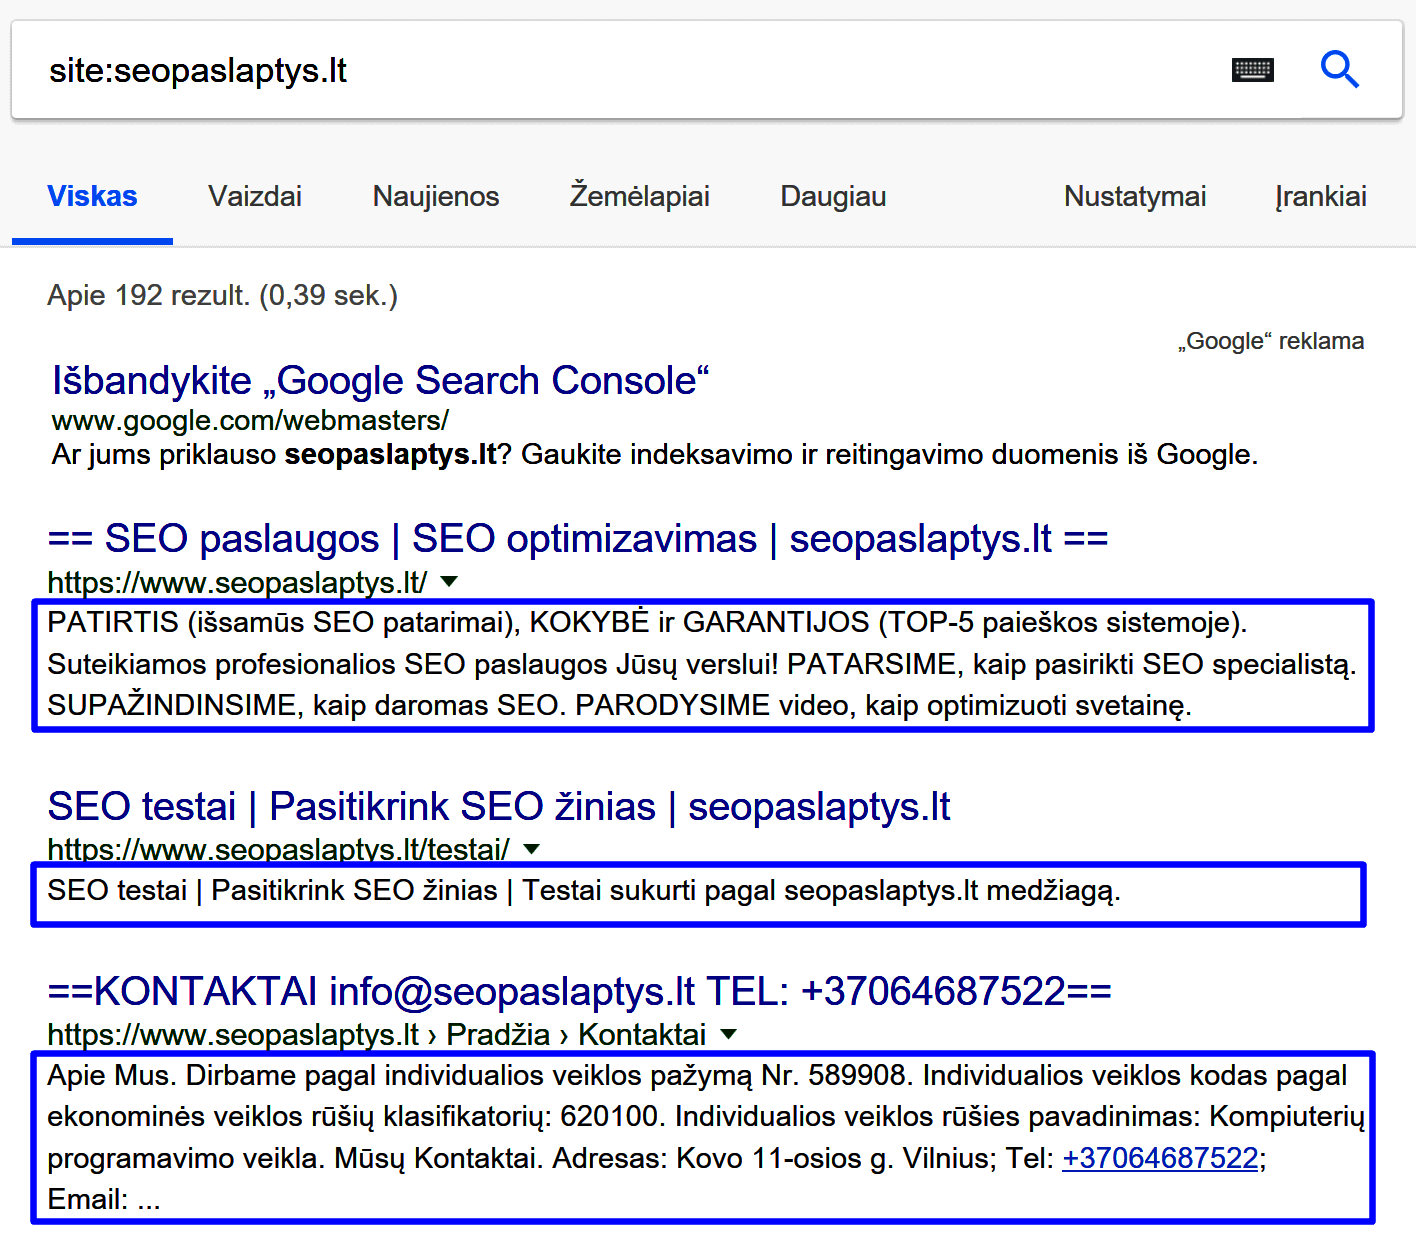Expand dropdown arrow beside seopaslaptys.lt/ URL

click(x=449, y=581)
